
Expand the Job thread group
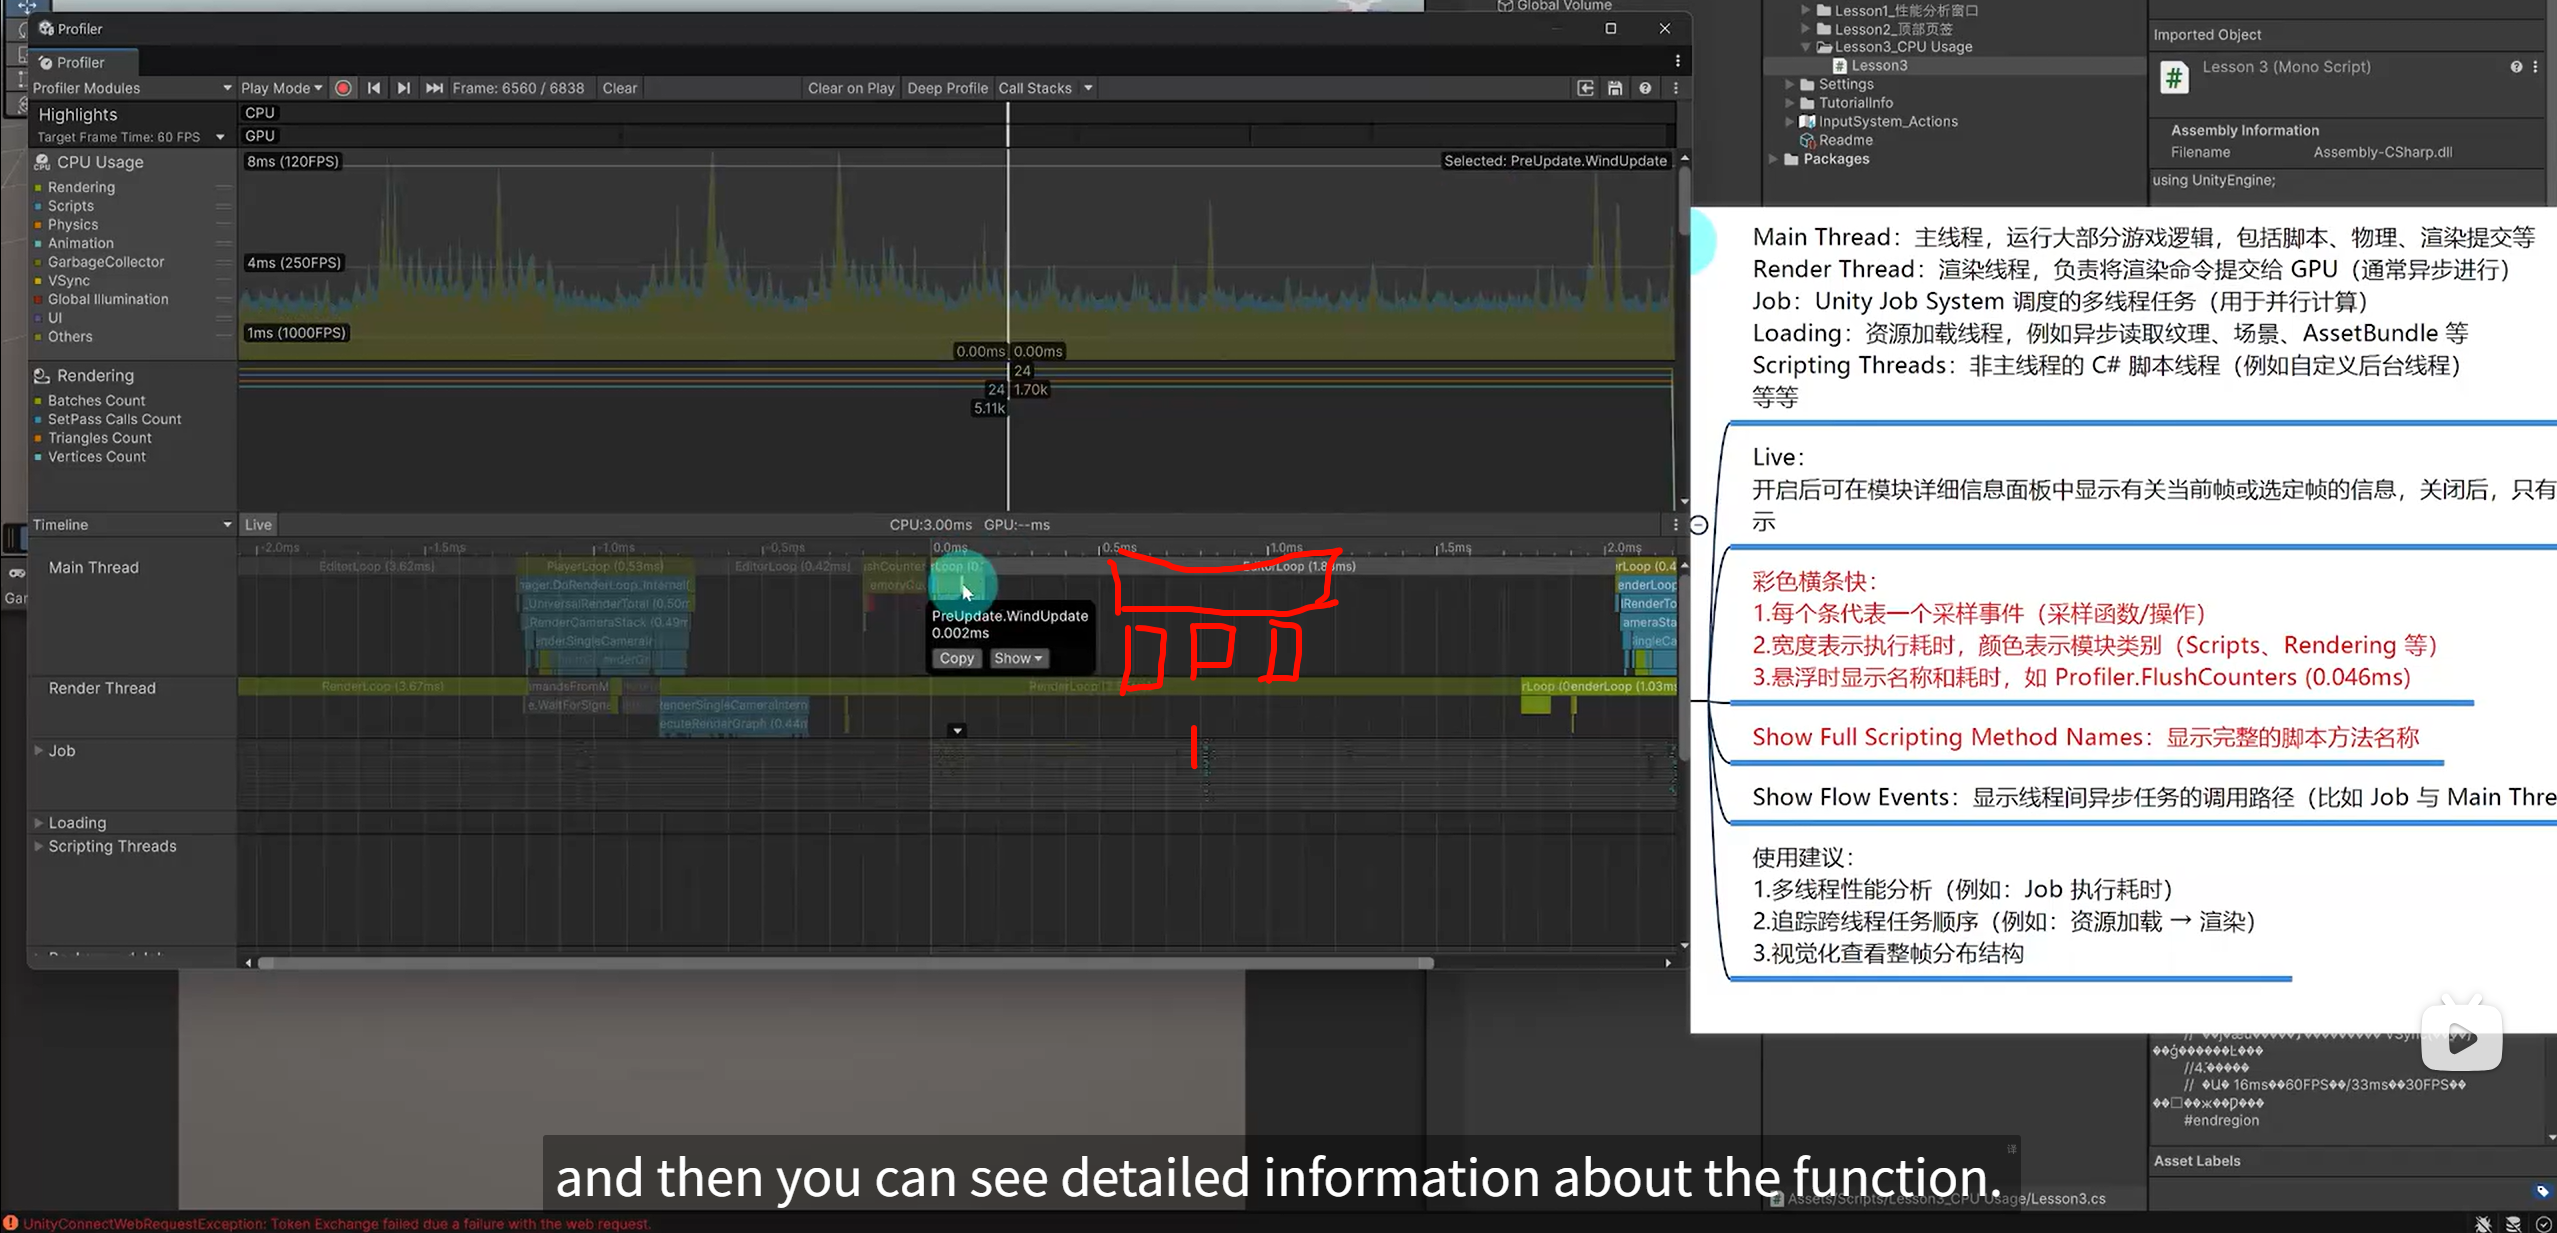[x=39, y=750]
